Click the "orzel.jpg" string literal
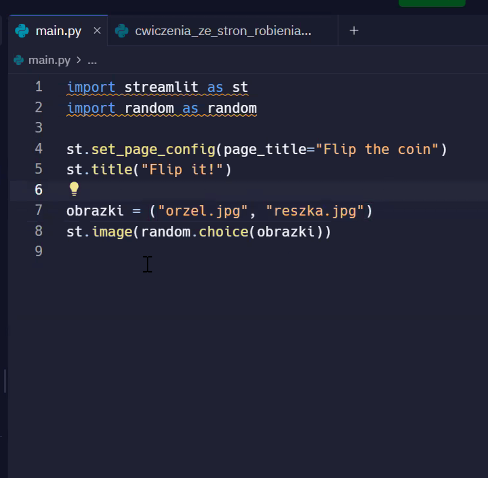Image resolution: width=488 pixels, height=478 pixels. click(203, 211)
